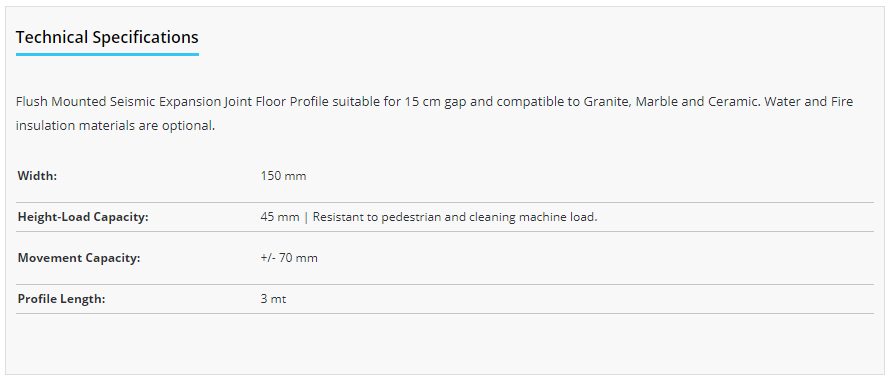Image resolution: width=895 pixels, height=383 pixels.
Task: Click the +/- 70 mm value
Action: (x=289, y=258)
